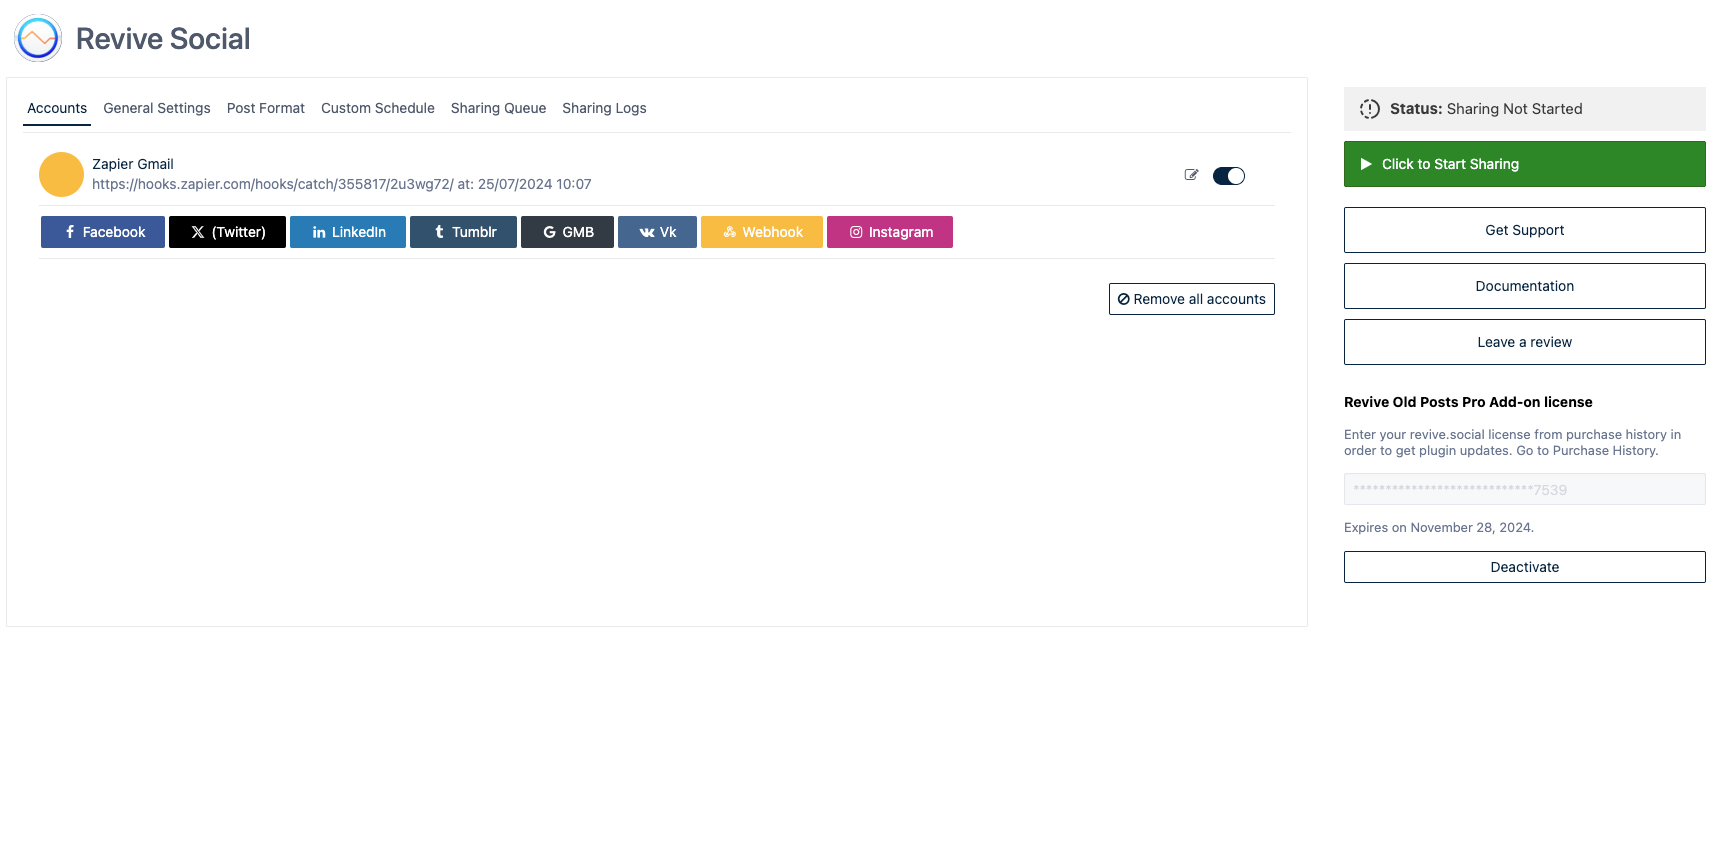Screen dimensions: 1728x846
Task: View the Sharing Queue tab
Action: (498, 108)
